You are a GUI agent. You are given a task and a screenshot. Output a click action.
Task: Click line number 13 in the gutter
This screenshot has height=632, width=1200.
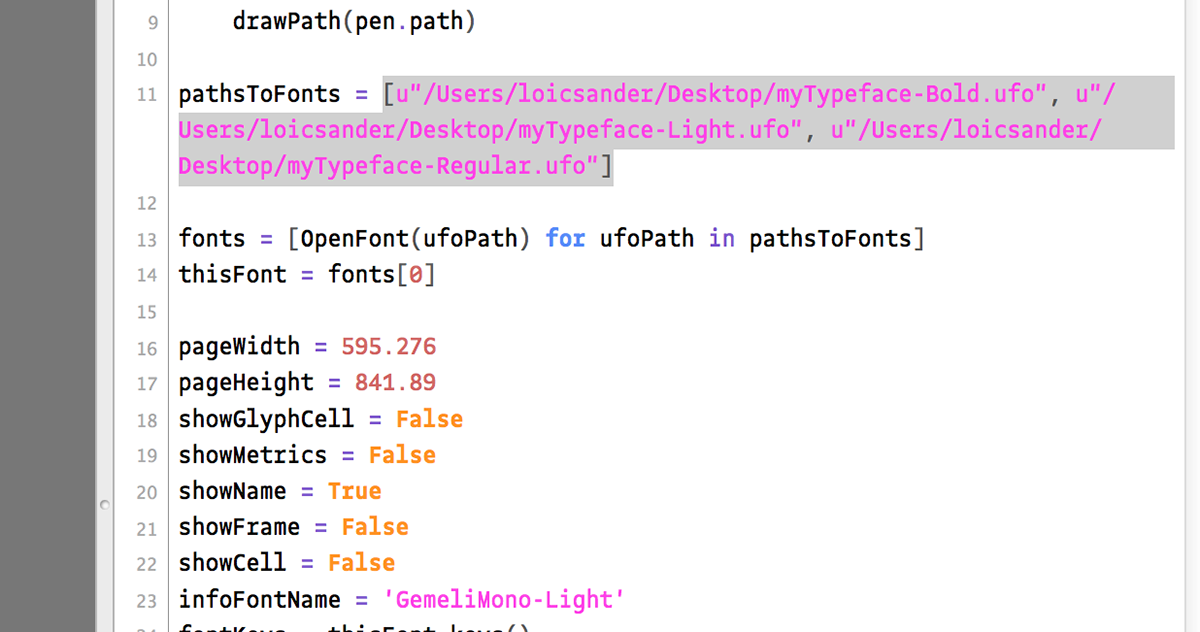point(147,240)
